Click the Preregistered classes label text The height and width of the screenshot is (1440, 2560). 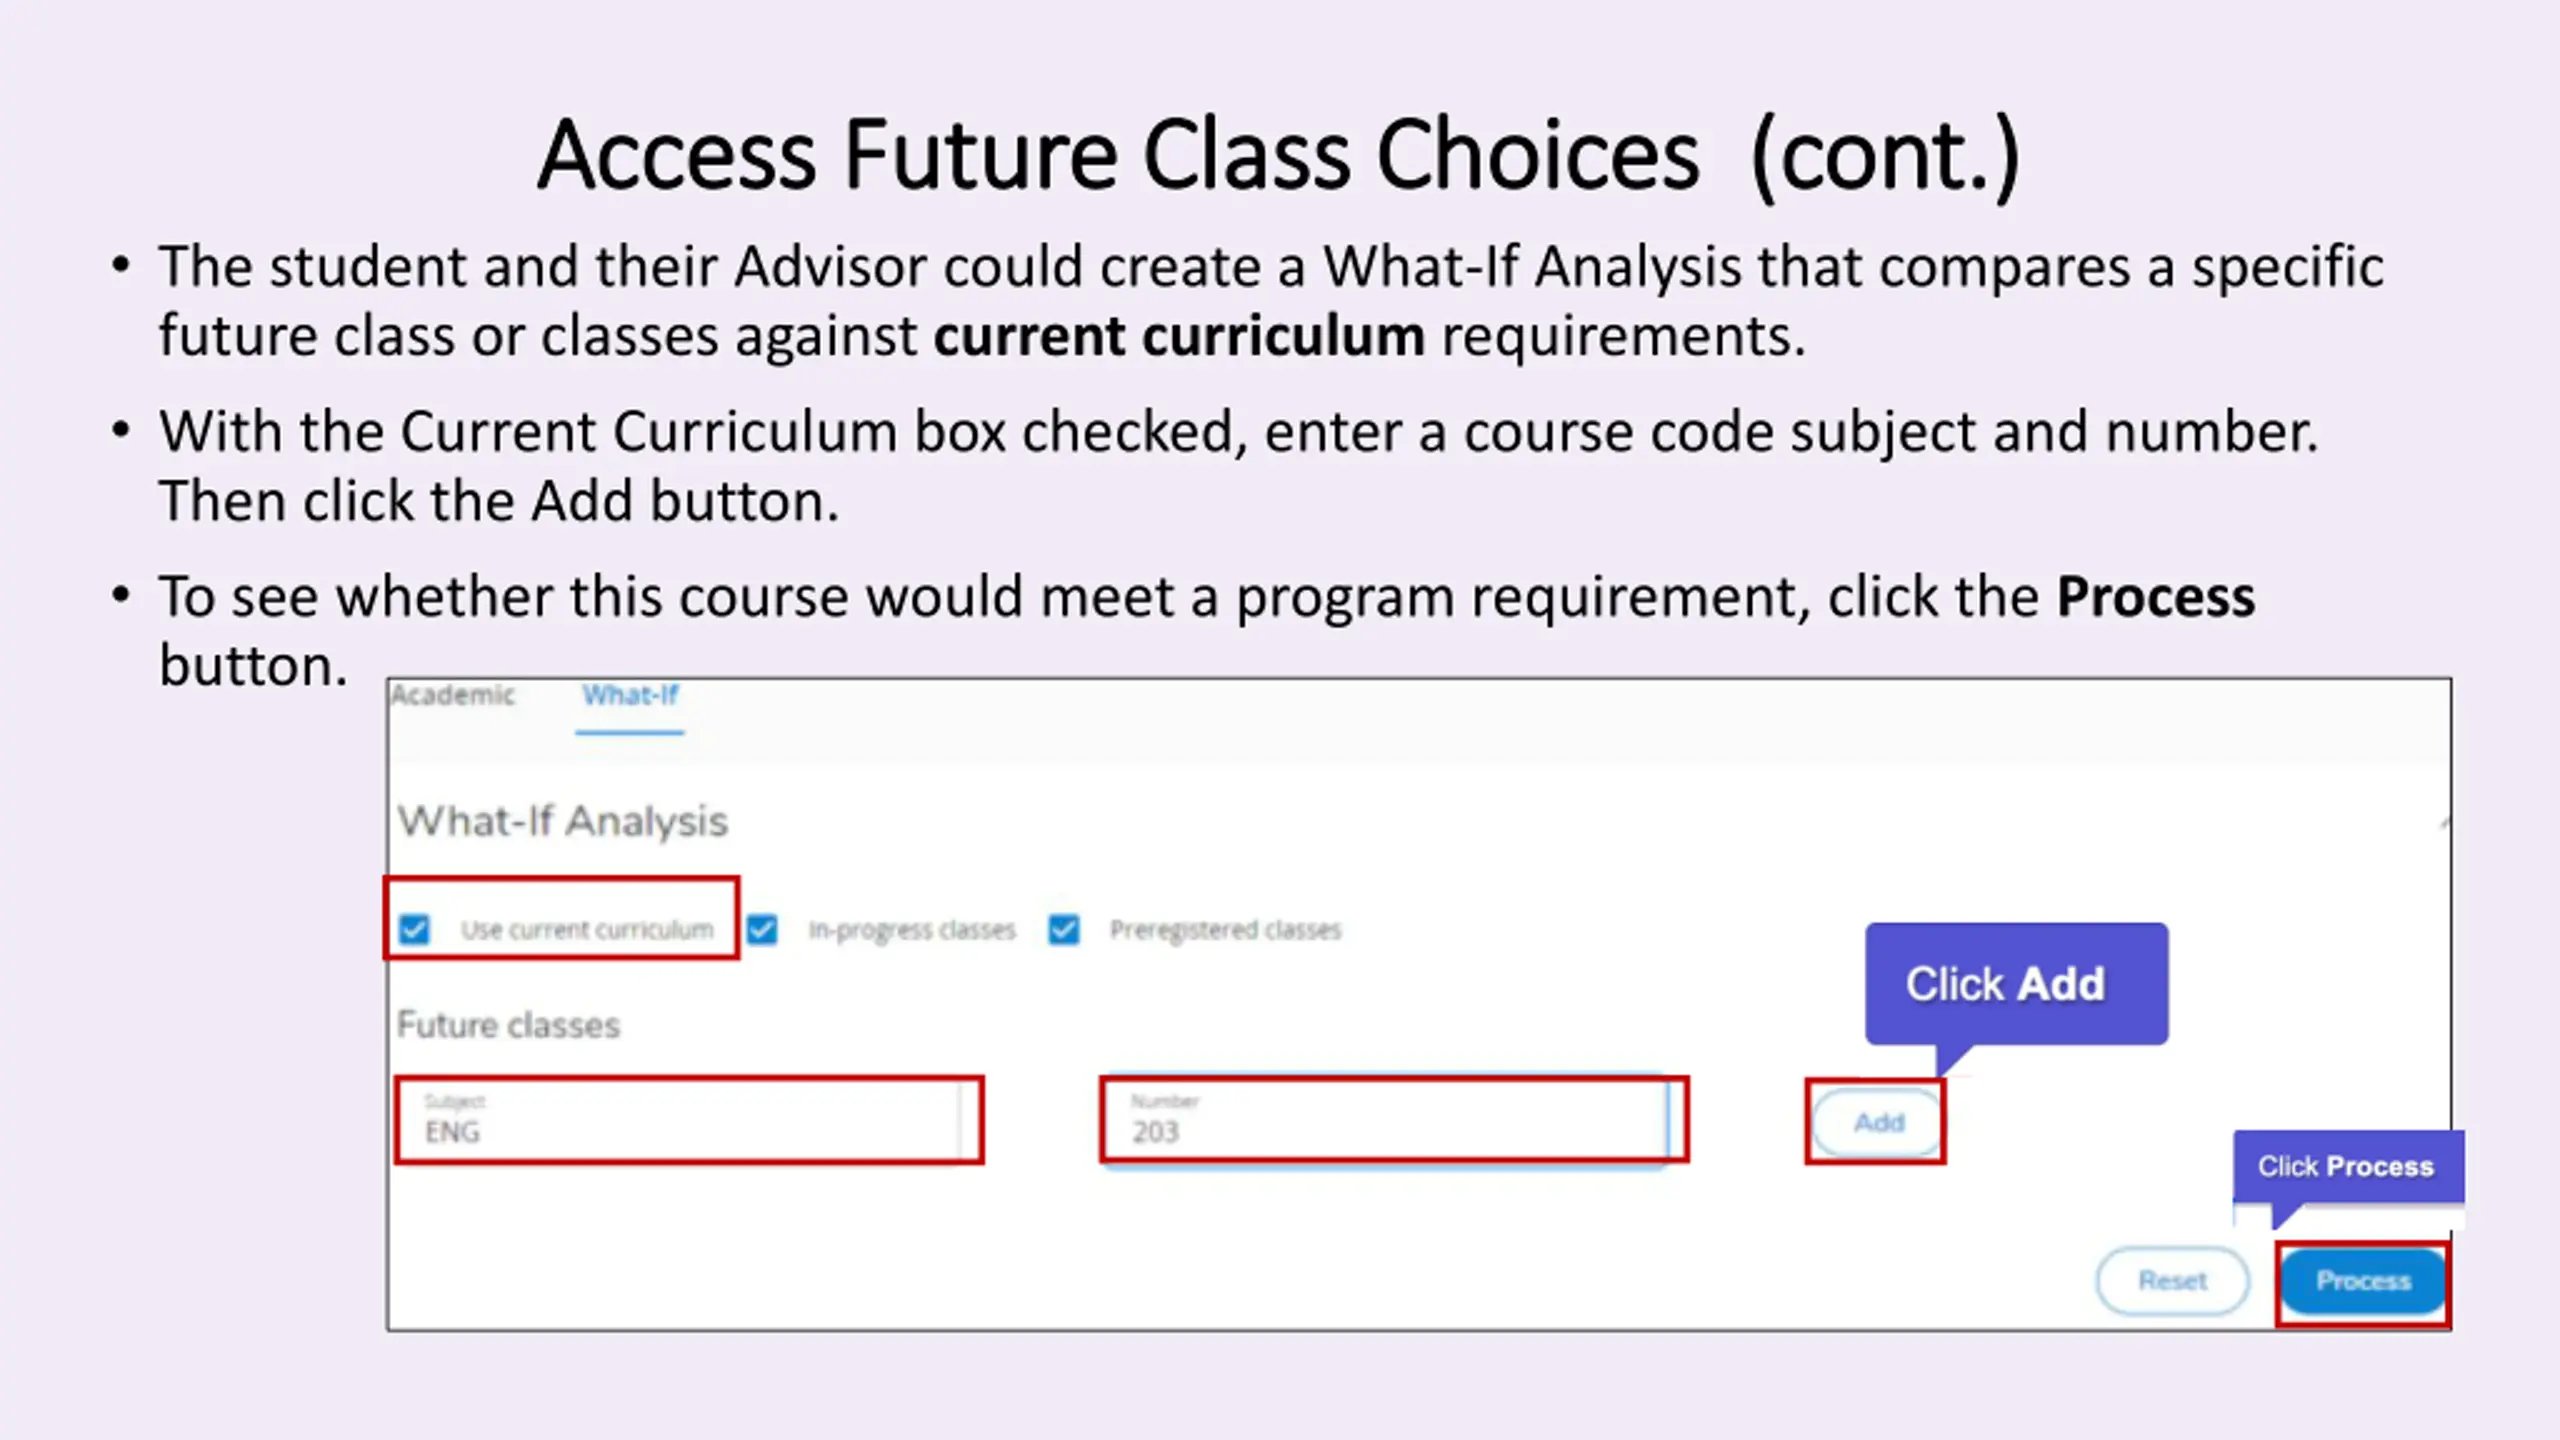click(1225, 930)
